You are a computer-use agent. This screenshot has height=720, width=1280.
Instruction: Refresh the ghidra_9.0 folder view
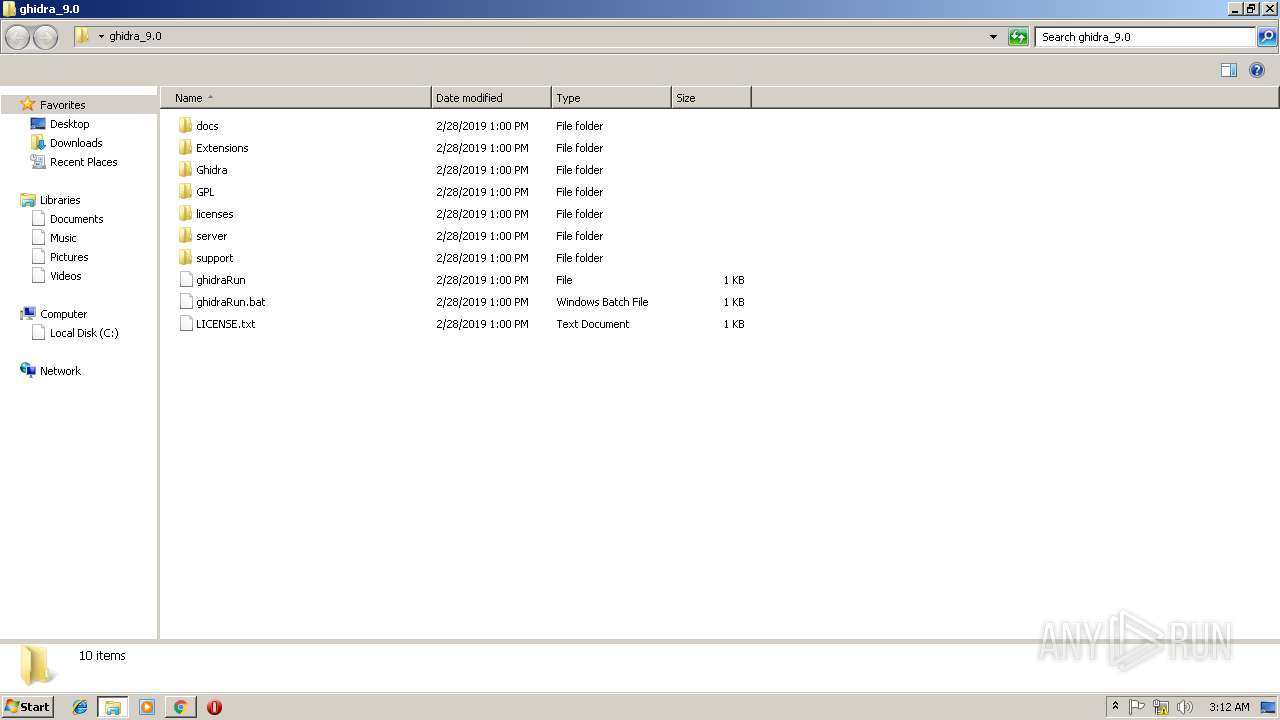pos(1018,37)
